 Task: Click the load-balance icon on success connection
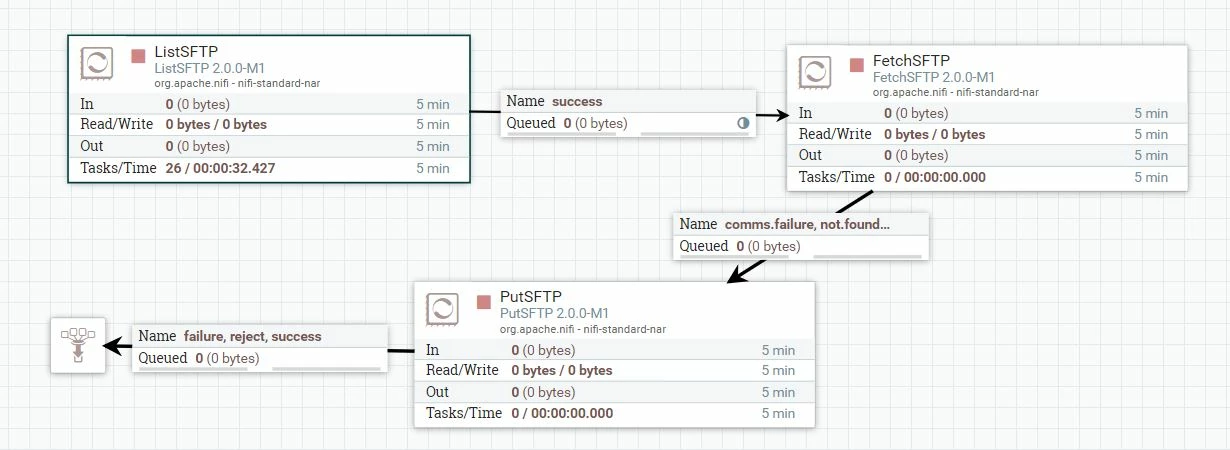click(743, 123)
